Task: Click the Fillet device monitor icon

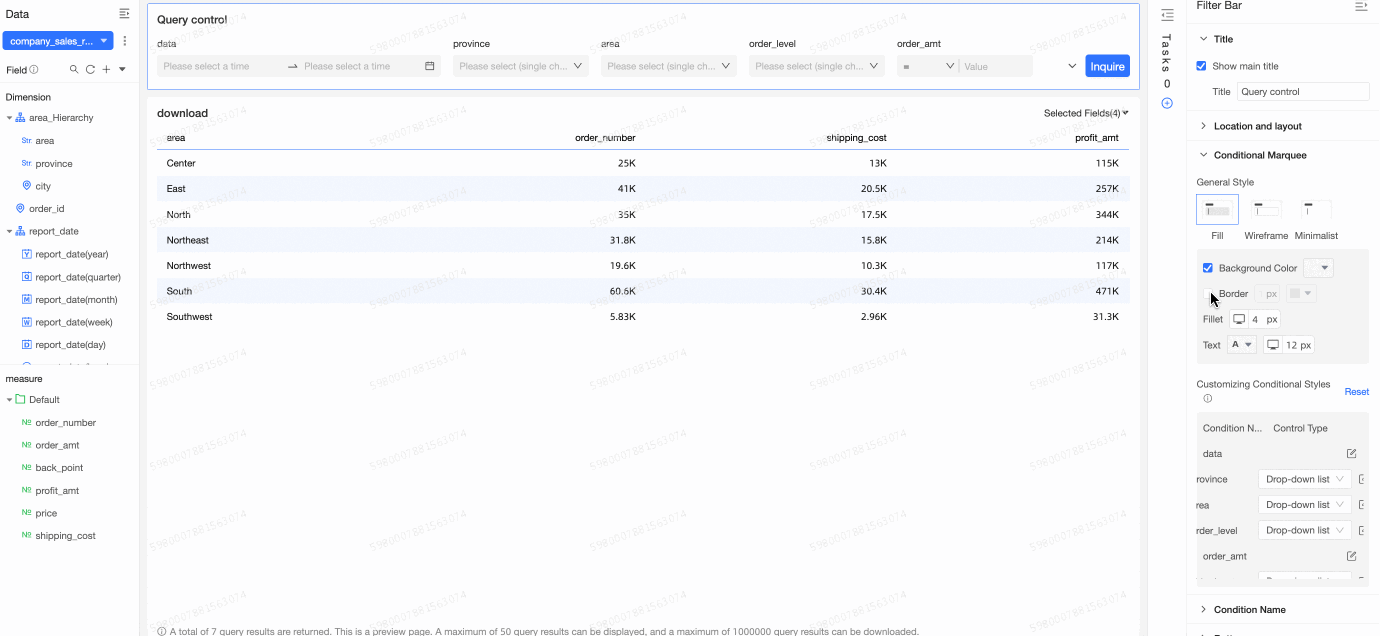Action: coord(1239,319)
